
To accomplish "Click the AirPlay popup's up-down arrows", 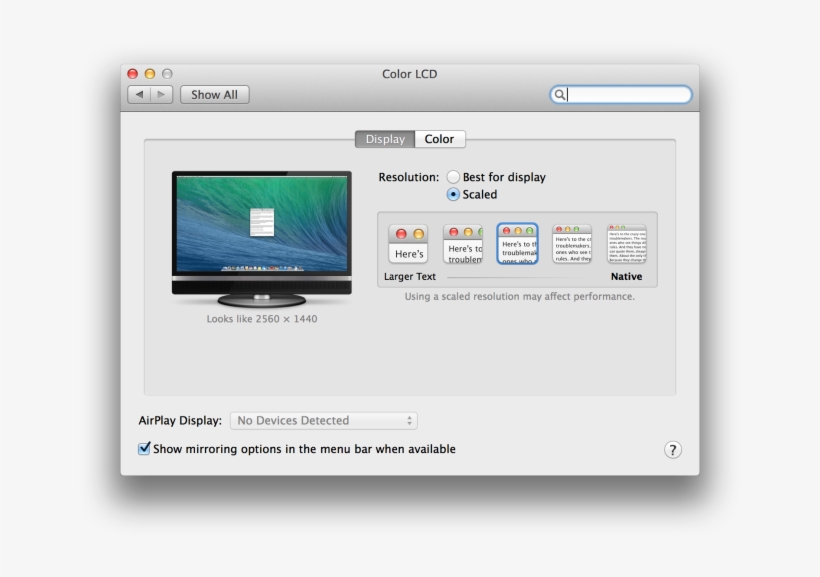I will (408, 420).
